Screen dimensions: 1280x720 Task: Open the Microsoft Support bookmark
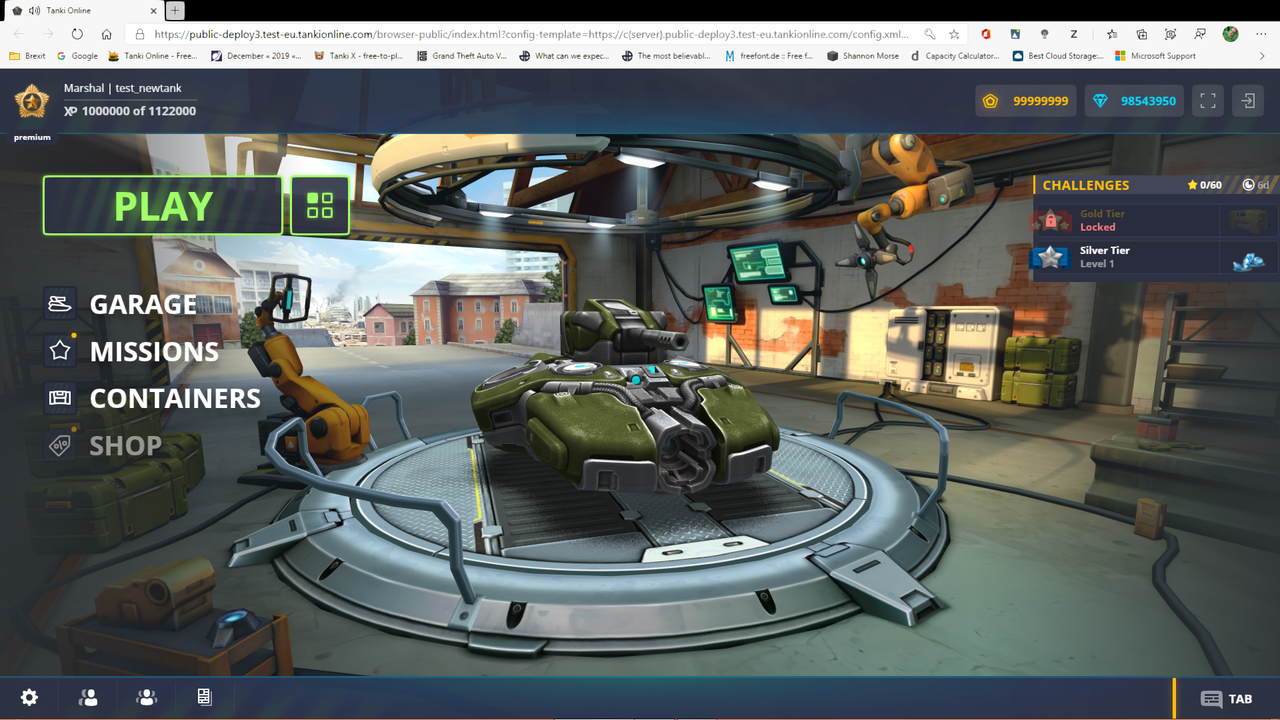1155,56
